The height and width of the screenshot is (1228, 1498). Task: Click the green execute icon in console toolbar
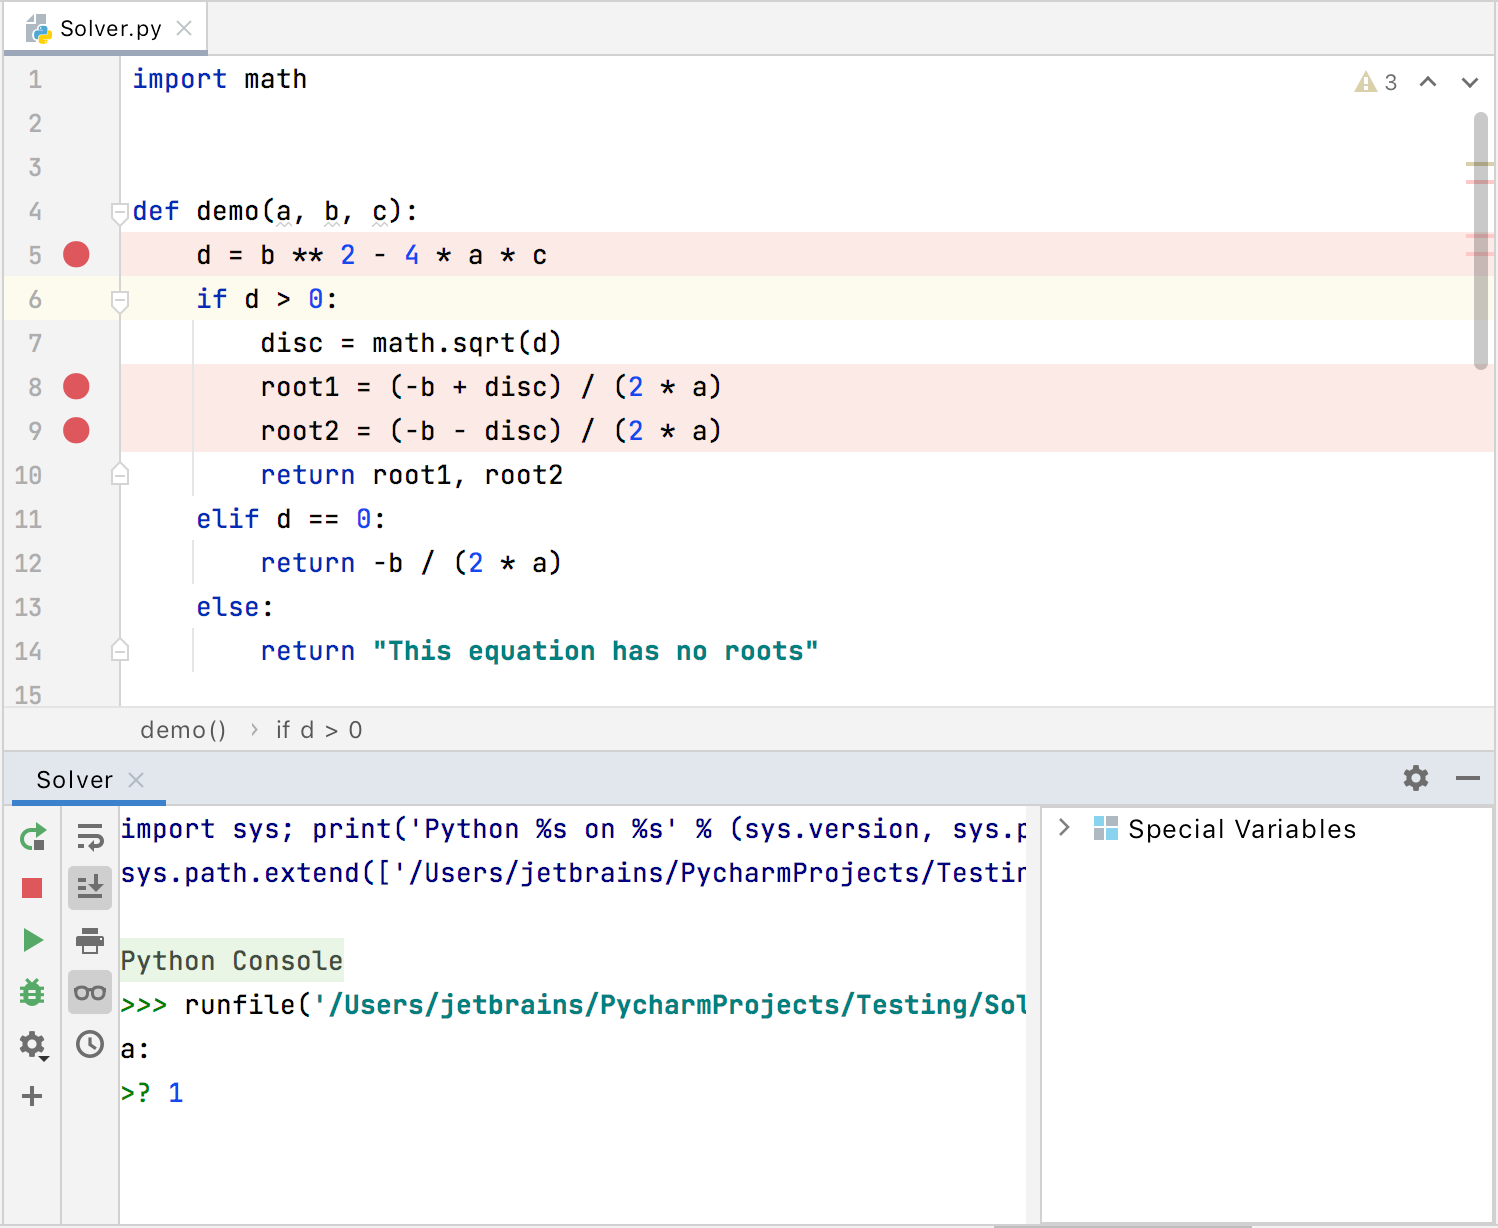(x=32, y=940)
